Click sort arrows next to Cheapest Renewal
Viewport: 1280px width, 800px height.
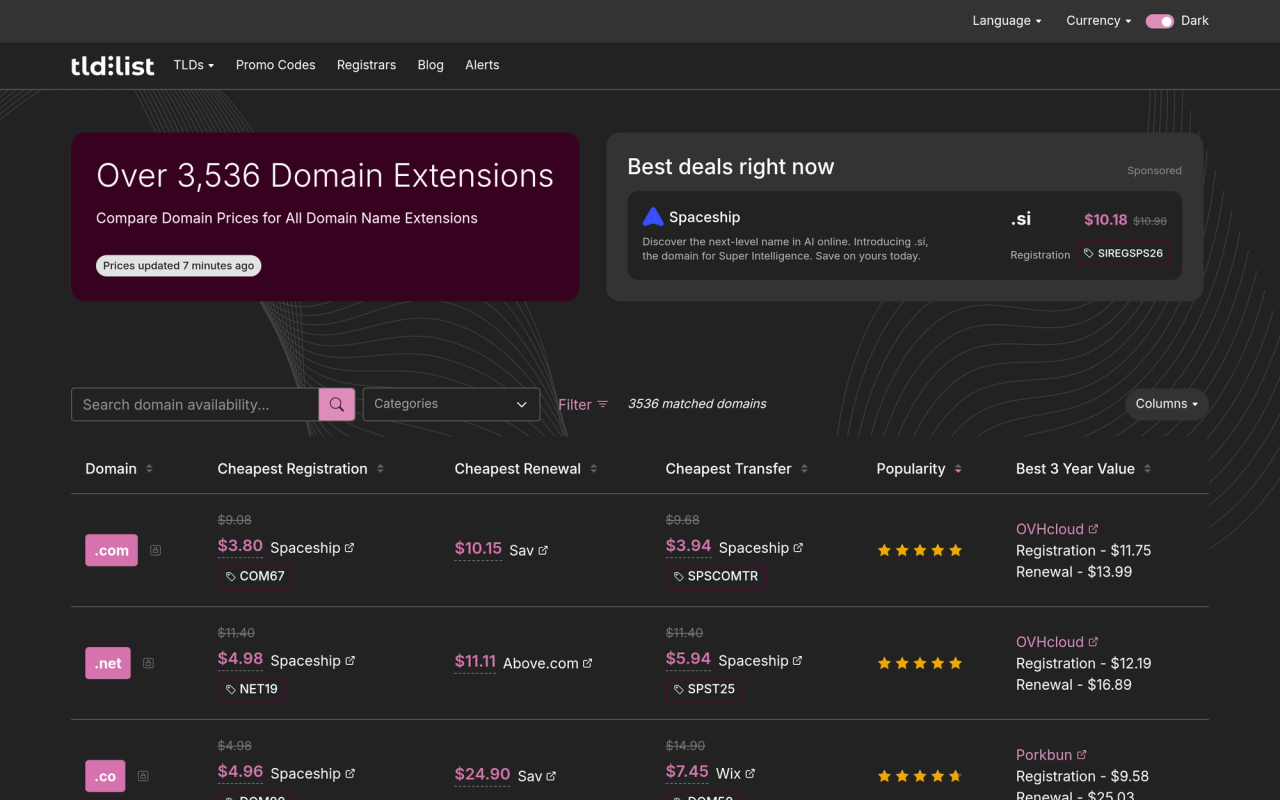pyautogui.click(x=593, y=469)
